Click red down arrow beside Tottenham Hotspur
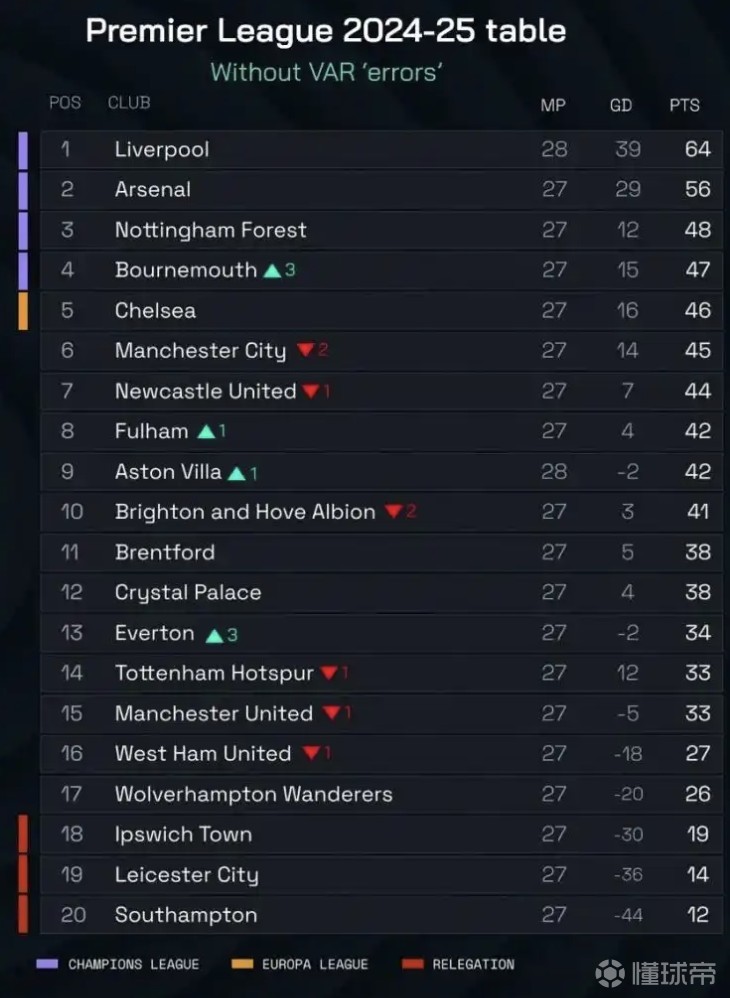 [x=328, y=674]
